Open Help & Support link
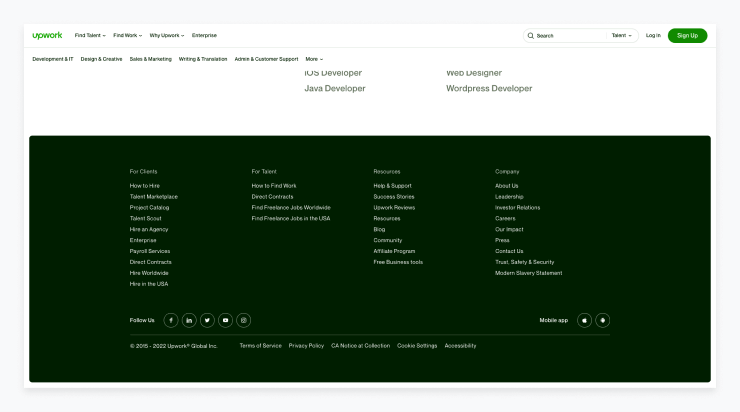 point(392,186)
